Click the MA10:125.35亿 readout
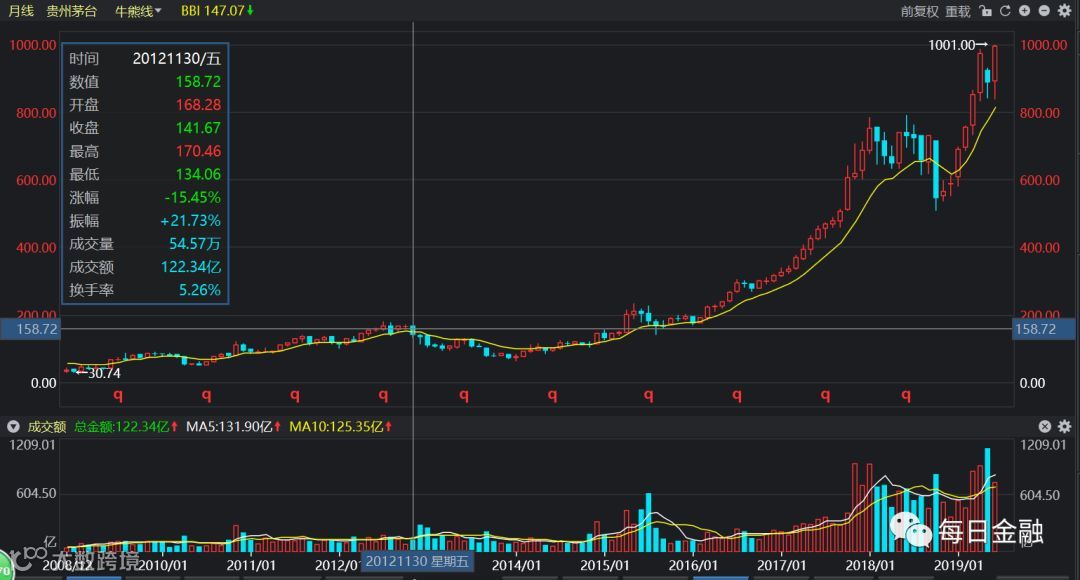1080x580 pixels. 340,426
